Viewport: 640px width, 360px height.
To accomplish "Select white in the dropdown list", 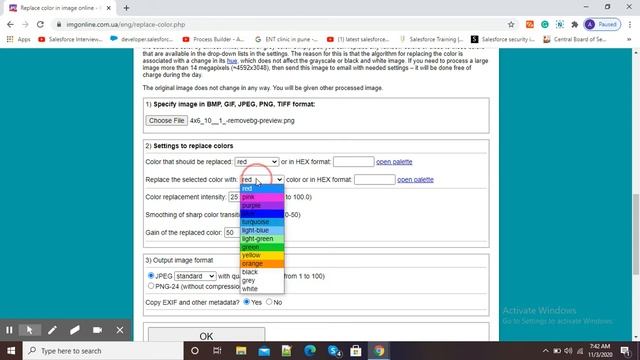I will (262, 289).
